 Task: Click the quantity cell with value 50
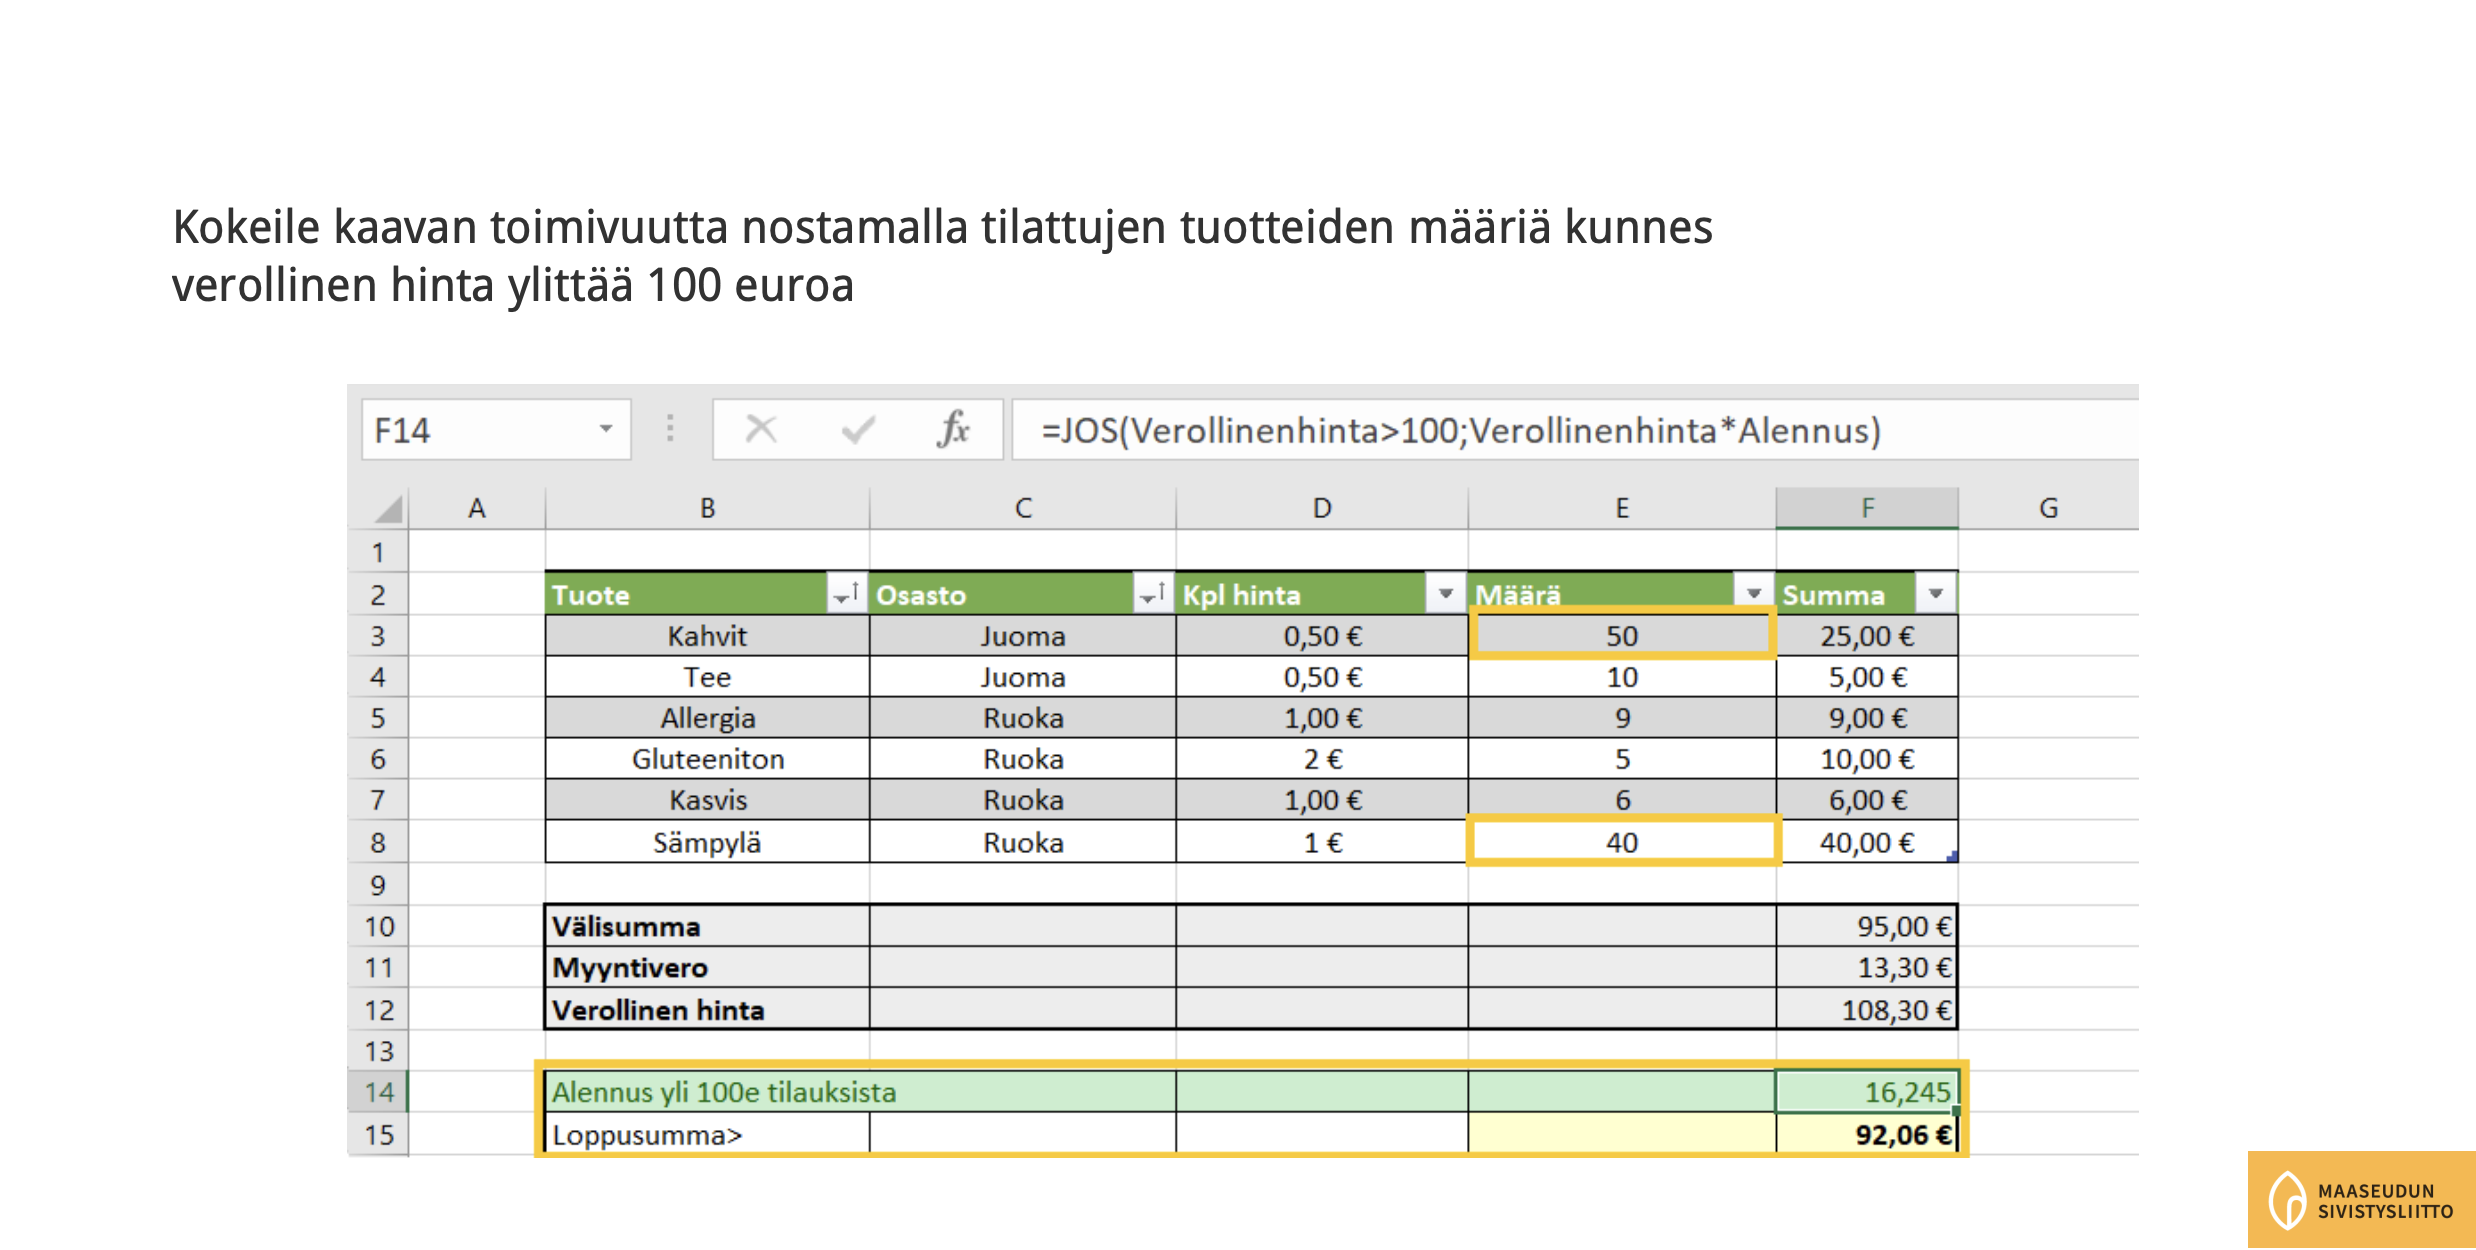coord(1622,636)
